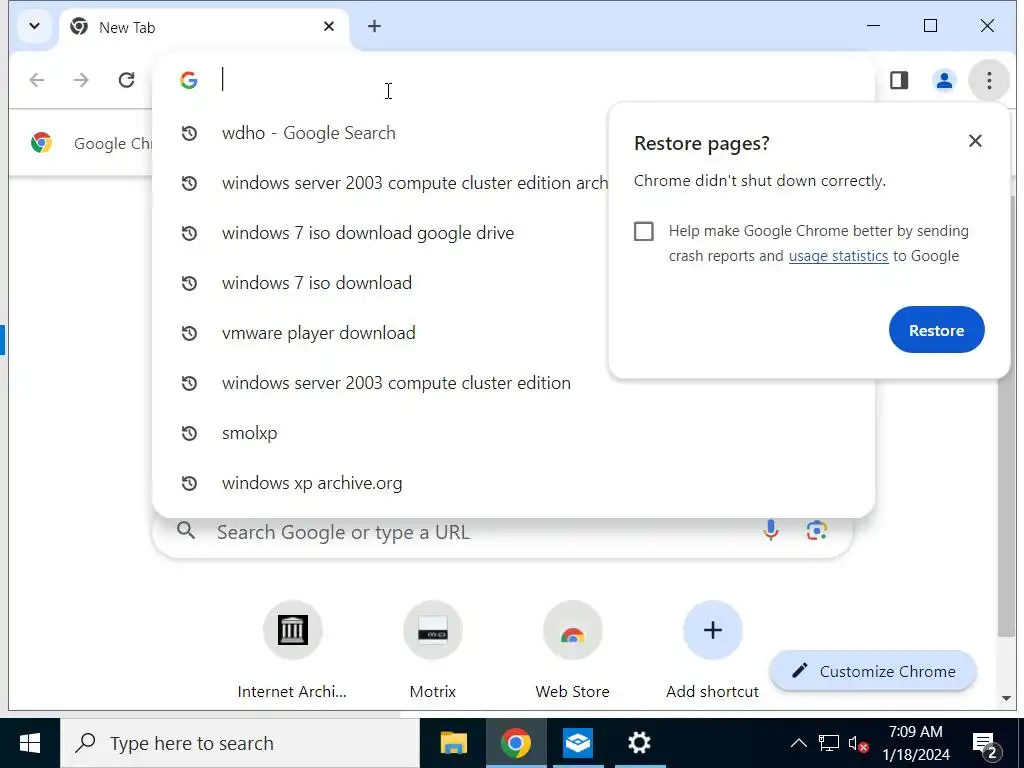Open the profile avatar menu
Viewport: 1024px width, 768px height.
(944, 80)
